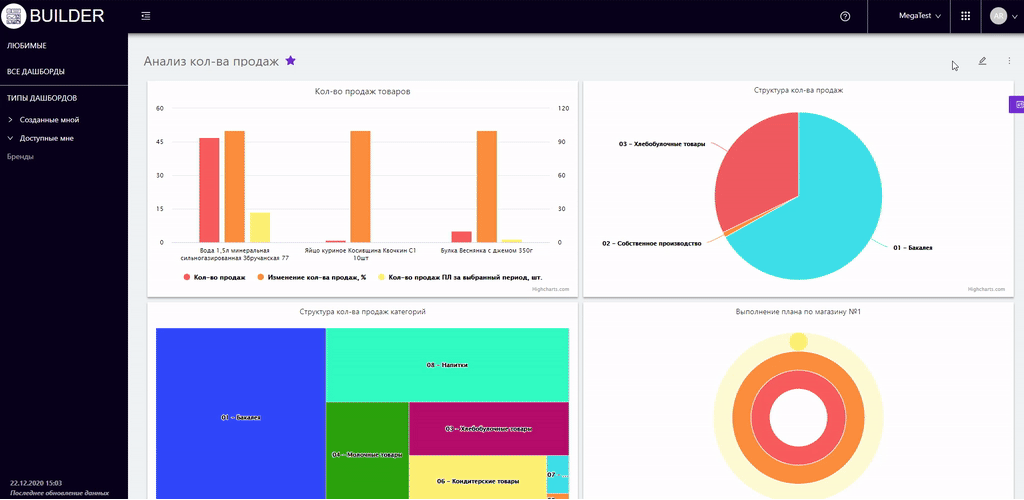Click the purple side panel tab icon
Screen dimensions: 1024x500
click(1017, 104)
